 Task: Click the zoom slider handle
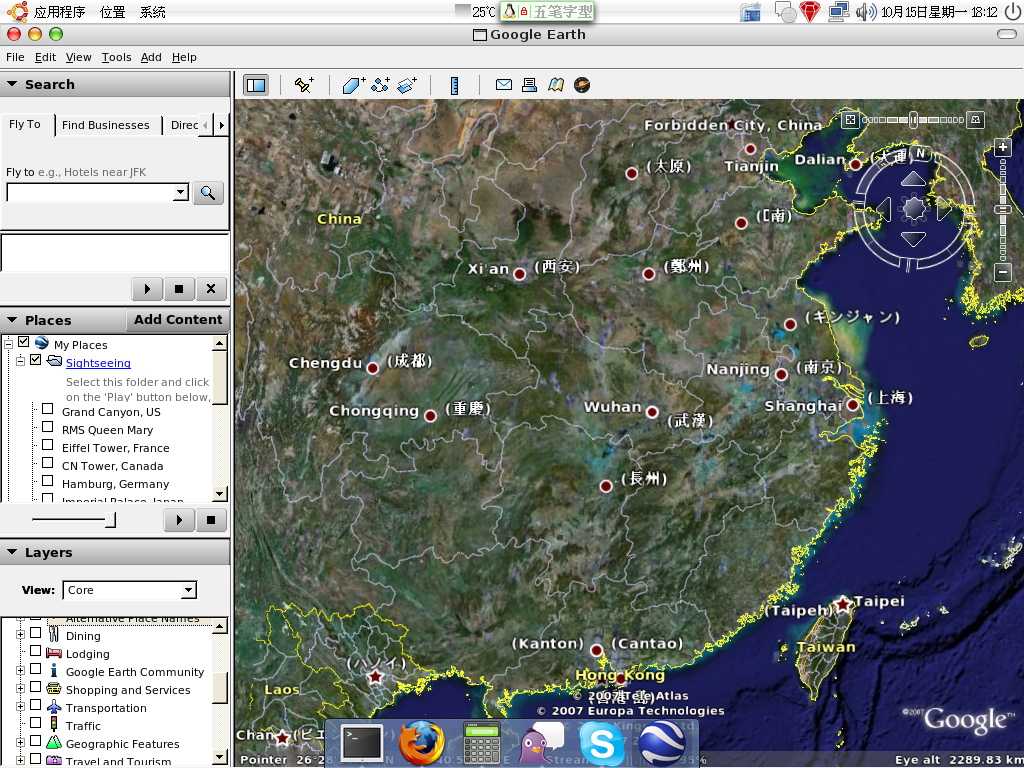(x=1002, y=210)
